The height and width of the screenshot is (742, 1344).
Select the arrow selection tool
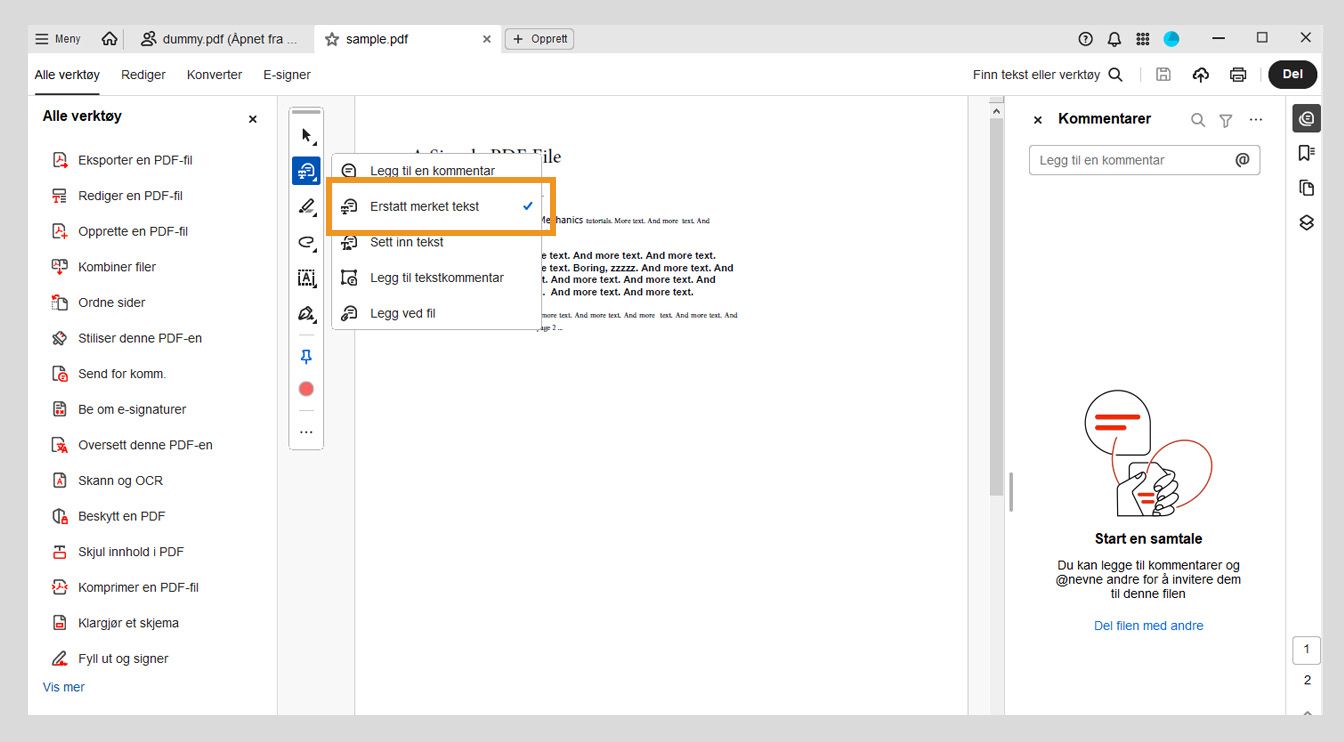(x=306, y=135)
